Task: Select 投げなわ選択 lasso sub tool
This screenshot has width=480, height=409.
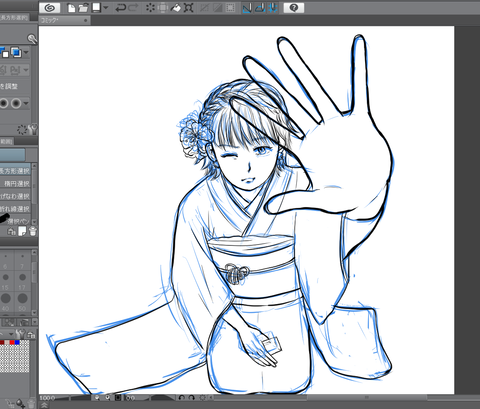Action: [x=15, y=196]
